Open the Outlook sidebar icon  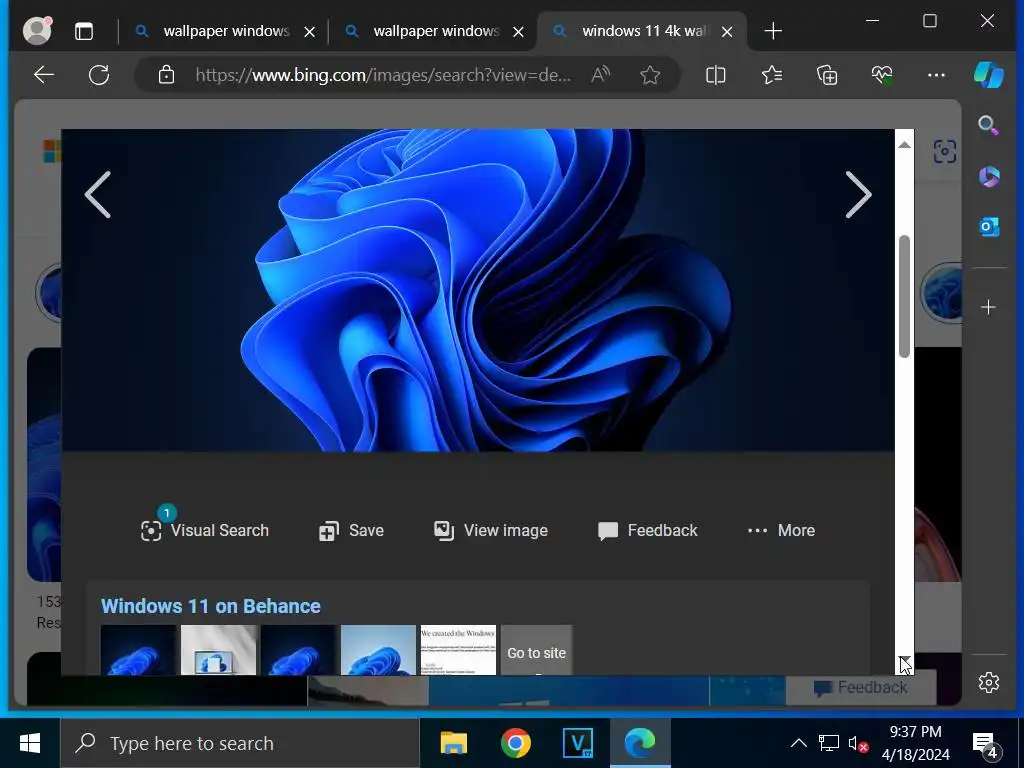[x=989, y=227]
